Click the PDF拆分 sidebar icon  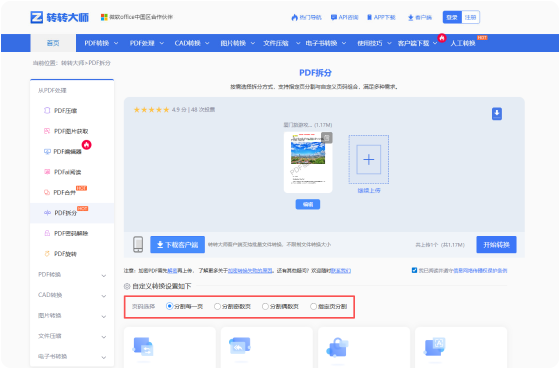[47, 213]
